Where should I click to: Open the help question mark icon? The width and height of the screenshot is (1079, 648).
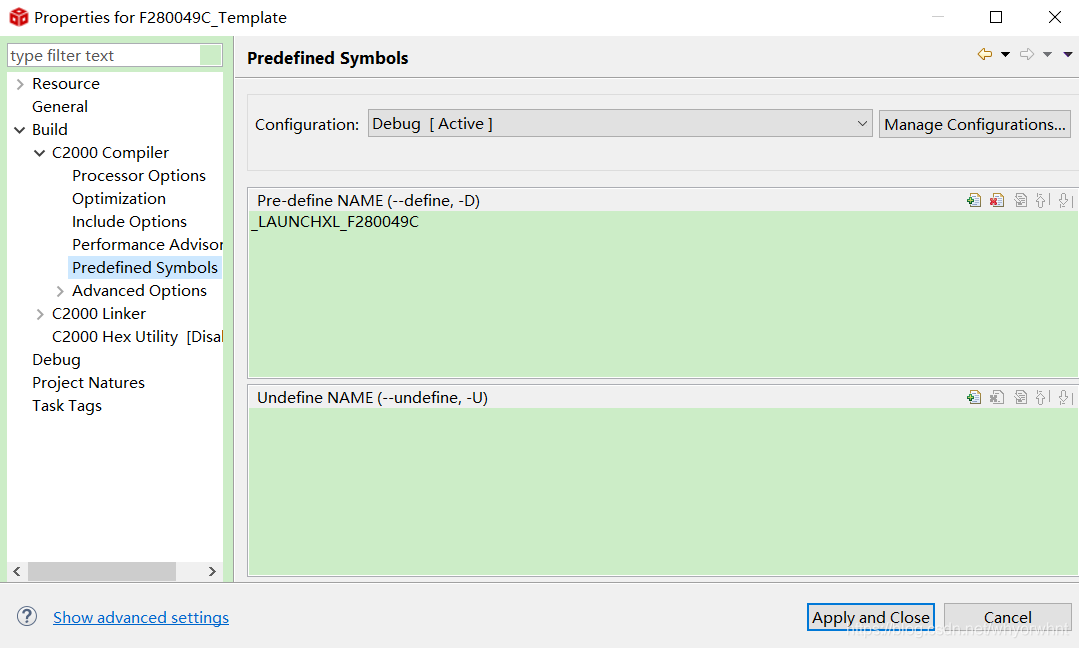point(27,616)
